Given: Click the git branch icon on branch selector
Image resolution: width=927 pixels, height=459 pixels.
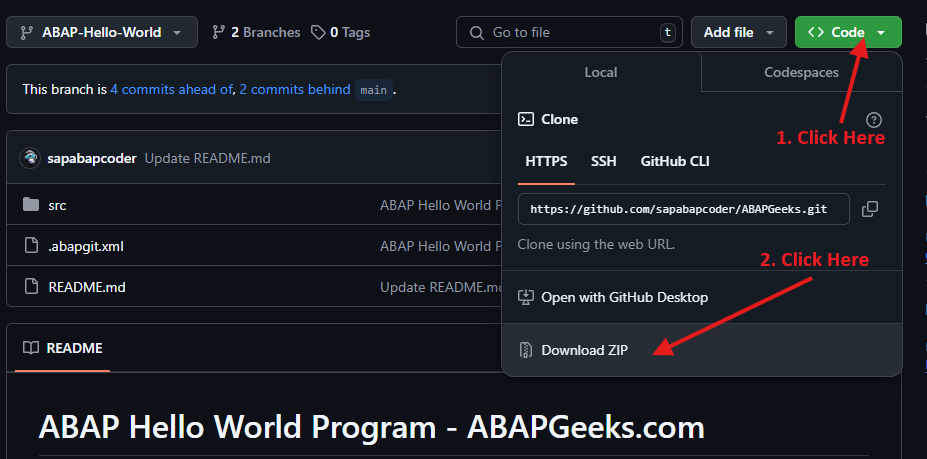Looking at the screenshot, I should (x=27, y=33).
